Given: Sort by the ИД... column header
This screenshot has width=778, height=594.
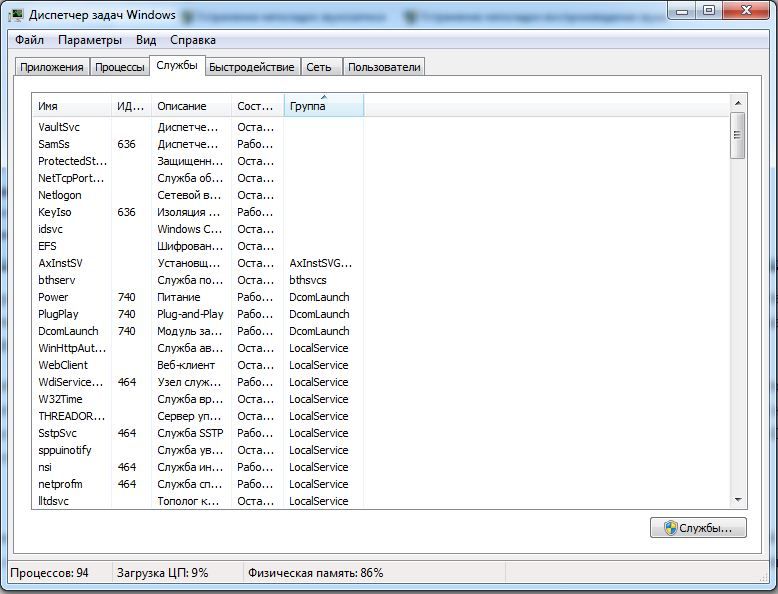Looking at the screenshot, I should (x=131, y=106).
